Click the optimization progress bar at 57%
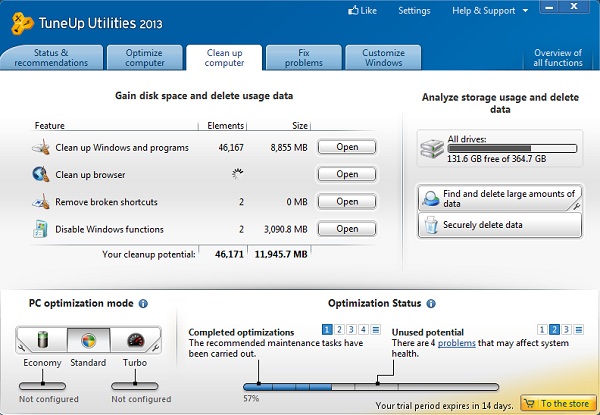Screen dimensions: 600x415 [x=370, y=385]
